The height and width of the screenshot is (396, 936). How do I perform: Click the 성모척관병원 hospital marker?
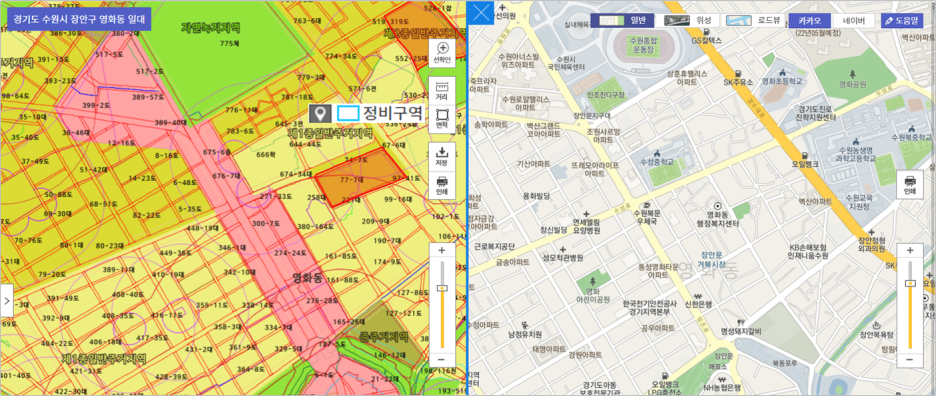point(562,254)
